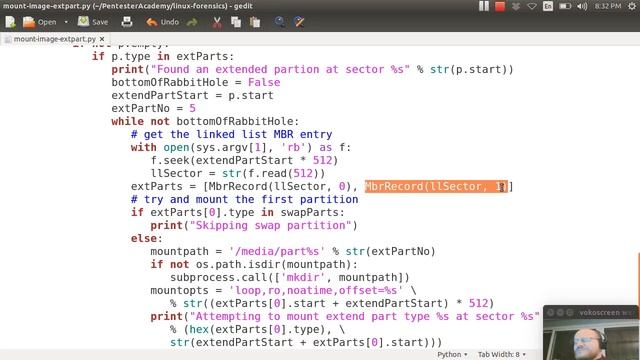This screenshot has height=360, width=640.
Task: Open the Wi-Fi network indicator
Action: coord(531,6)
